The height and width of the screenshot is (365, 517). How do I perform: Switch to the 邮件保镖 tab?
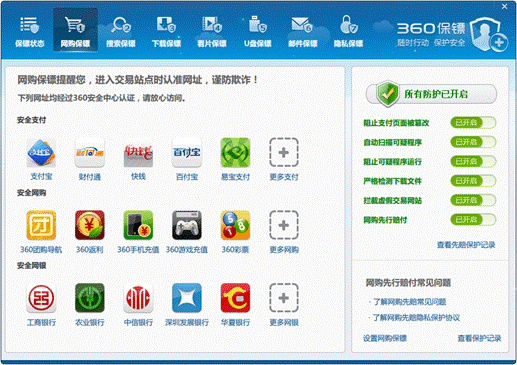point(303,31)
